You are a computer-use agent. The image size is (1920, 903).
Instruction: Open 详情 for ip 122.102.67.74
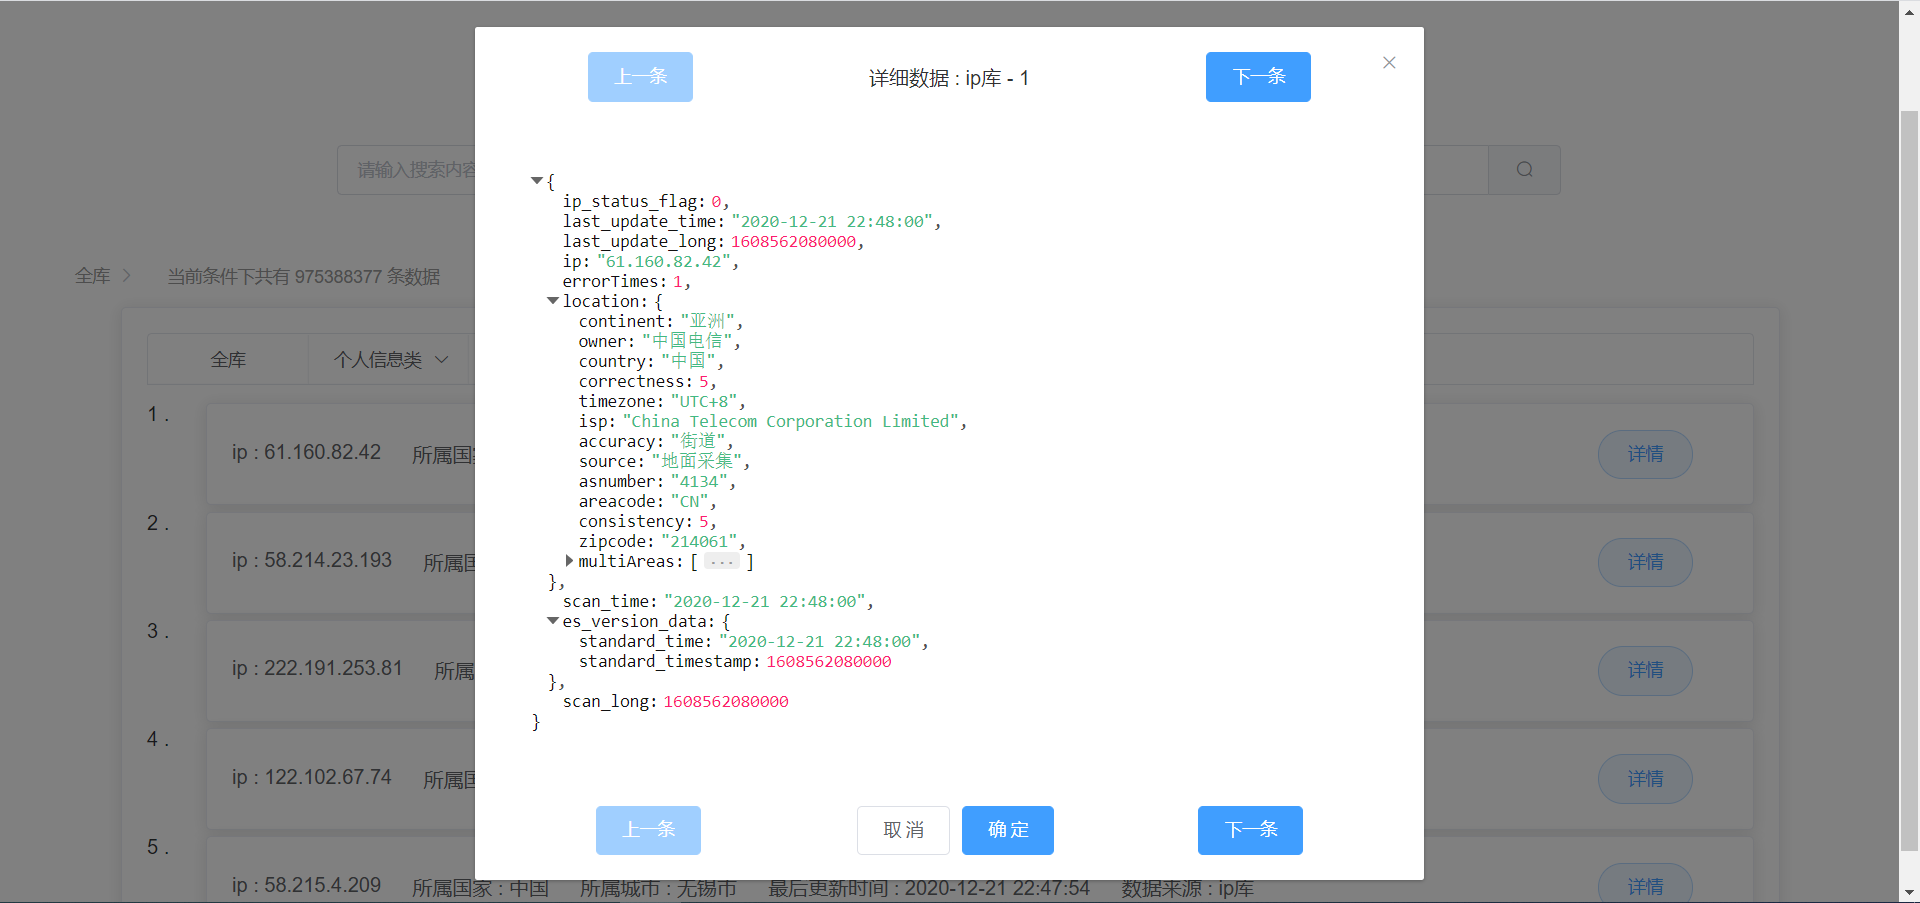click(x=1645, y=779)
